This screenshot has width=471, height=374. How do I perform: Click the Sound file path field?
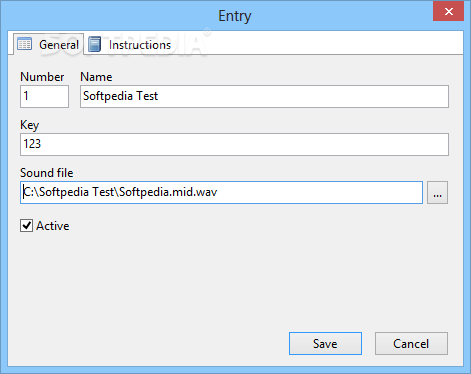click(221, 192)
